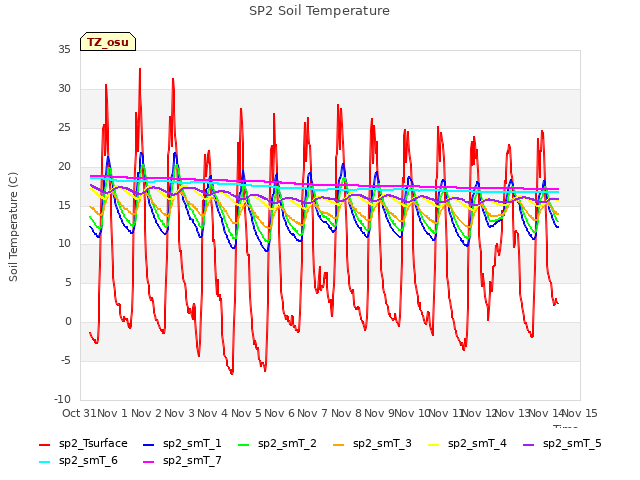
Task: Click the Oct 31 x-axis tick label
Action: coord(79,413)
